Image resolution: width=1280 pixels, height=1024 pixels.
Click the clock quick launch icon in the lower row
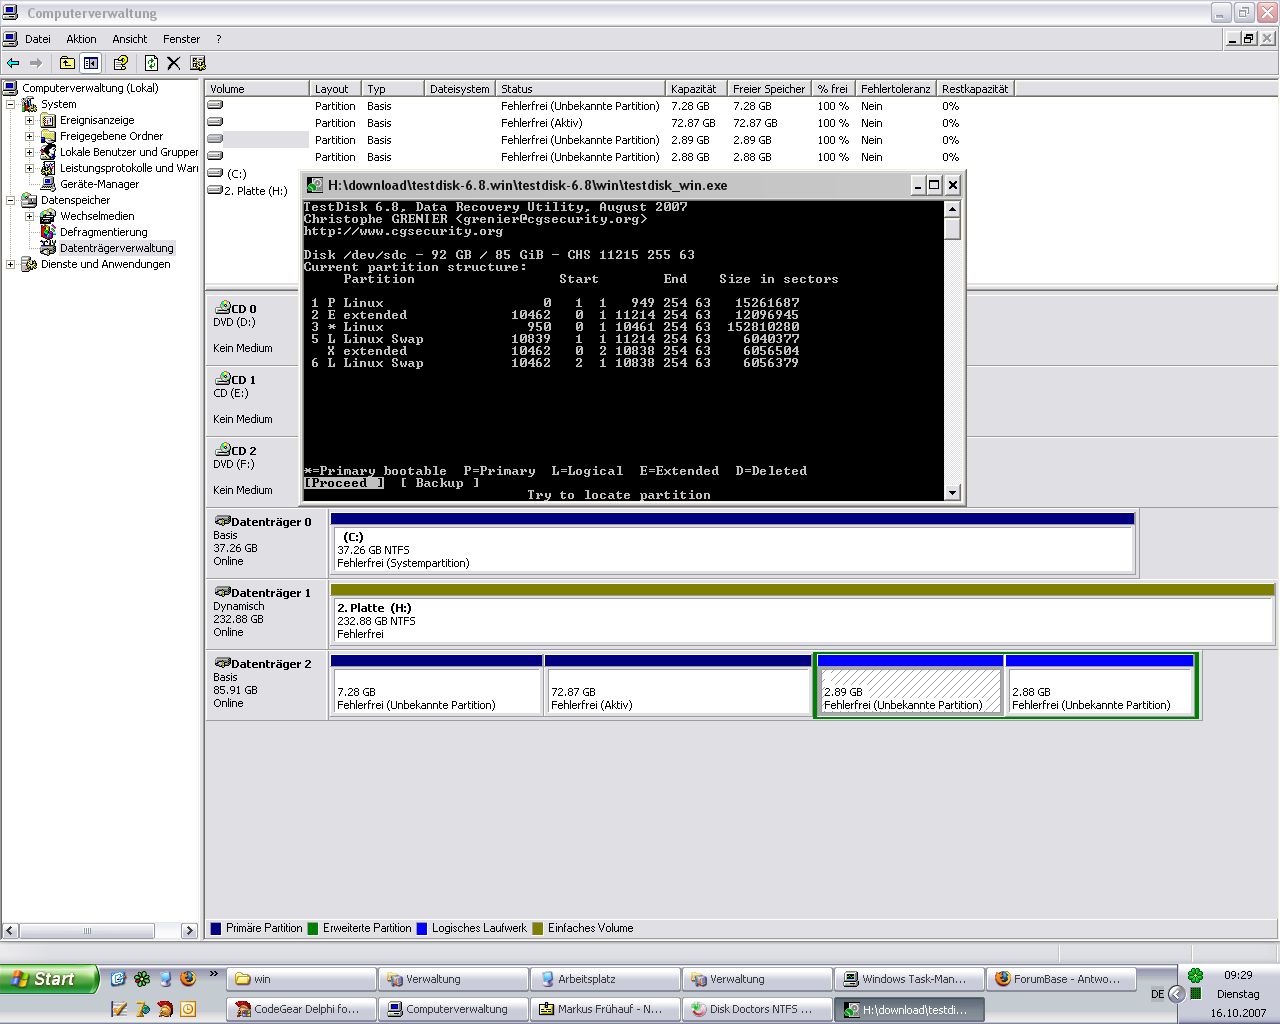tap(188, 1009)
